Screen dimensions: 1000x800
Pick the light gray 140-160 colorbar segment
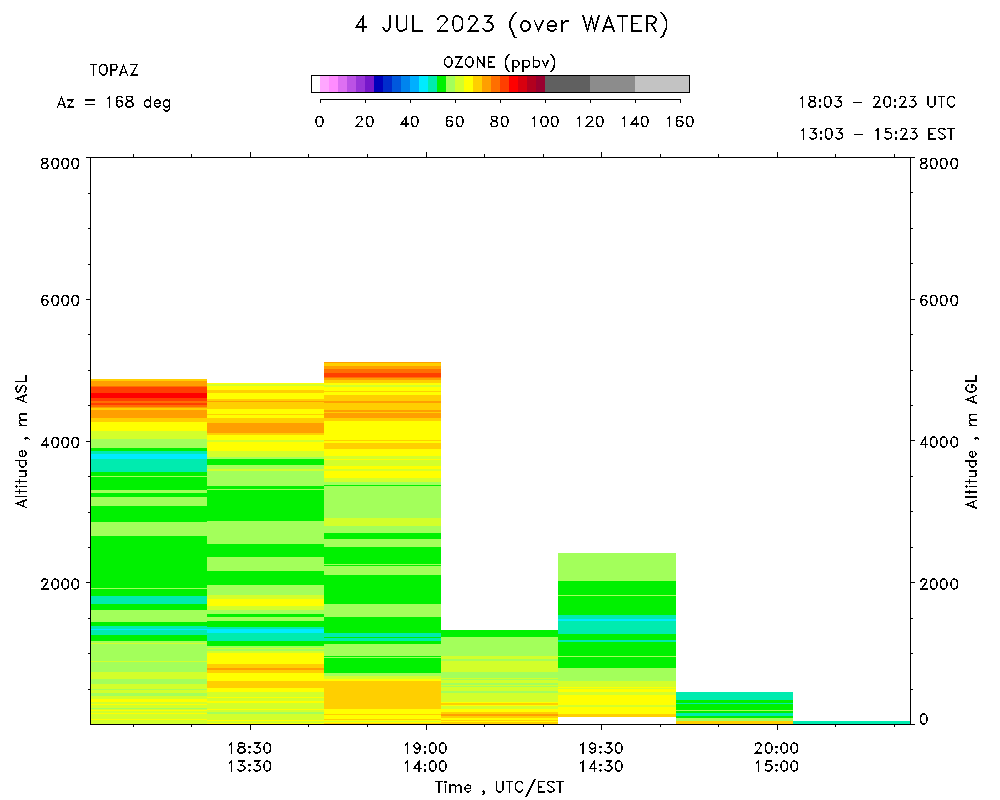662,84
